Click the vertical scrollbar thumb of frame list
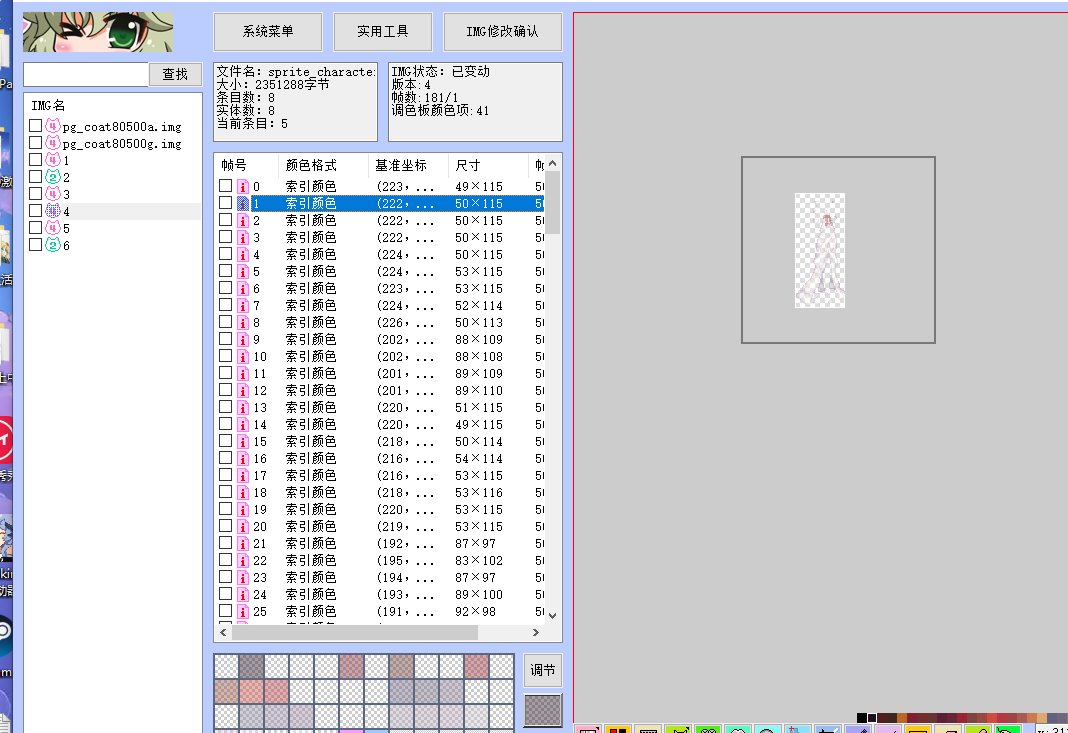The image size is (1068, 733). coord(552,203)
